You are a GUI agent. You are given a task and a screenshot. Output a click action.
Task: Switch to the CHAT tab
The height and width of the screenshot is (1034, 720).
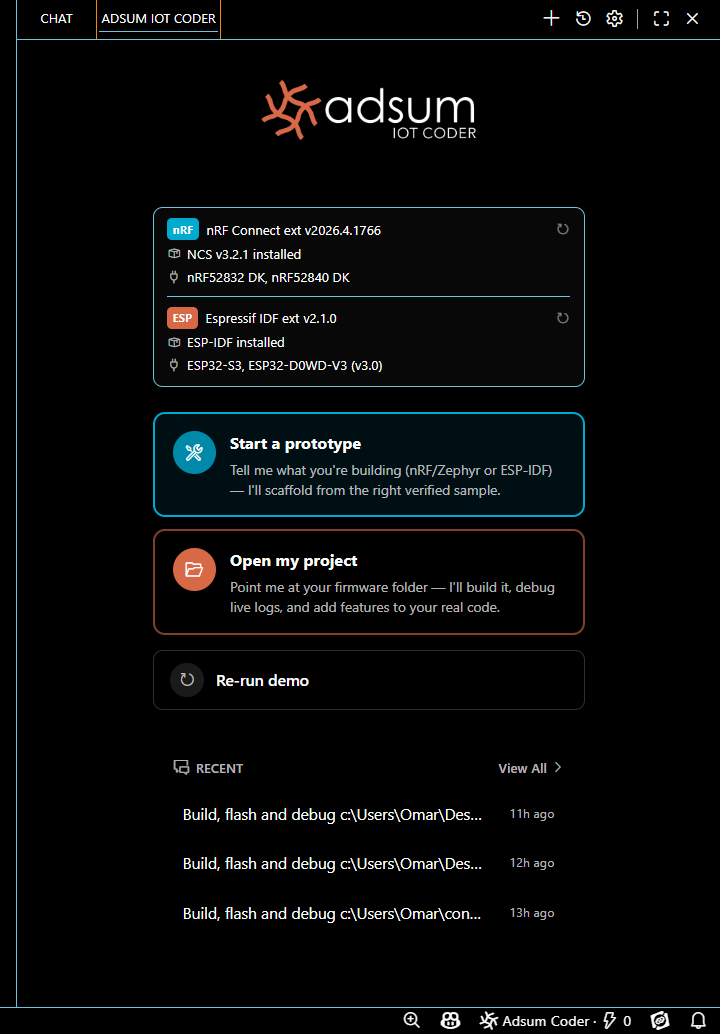(57, 18)
